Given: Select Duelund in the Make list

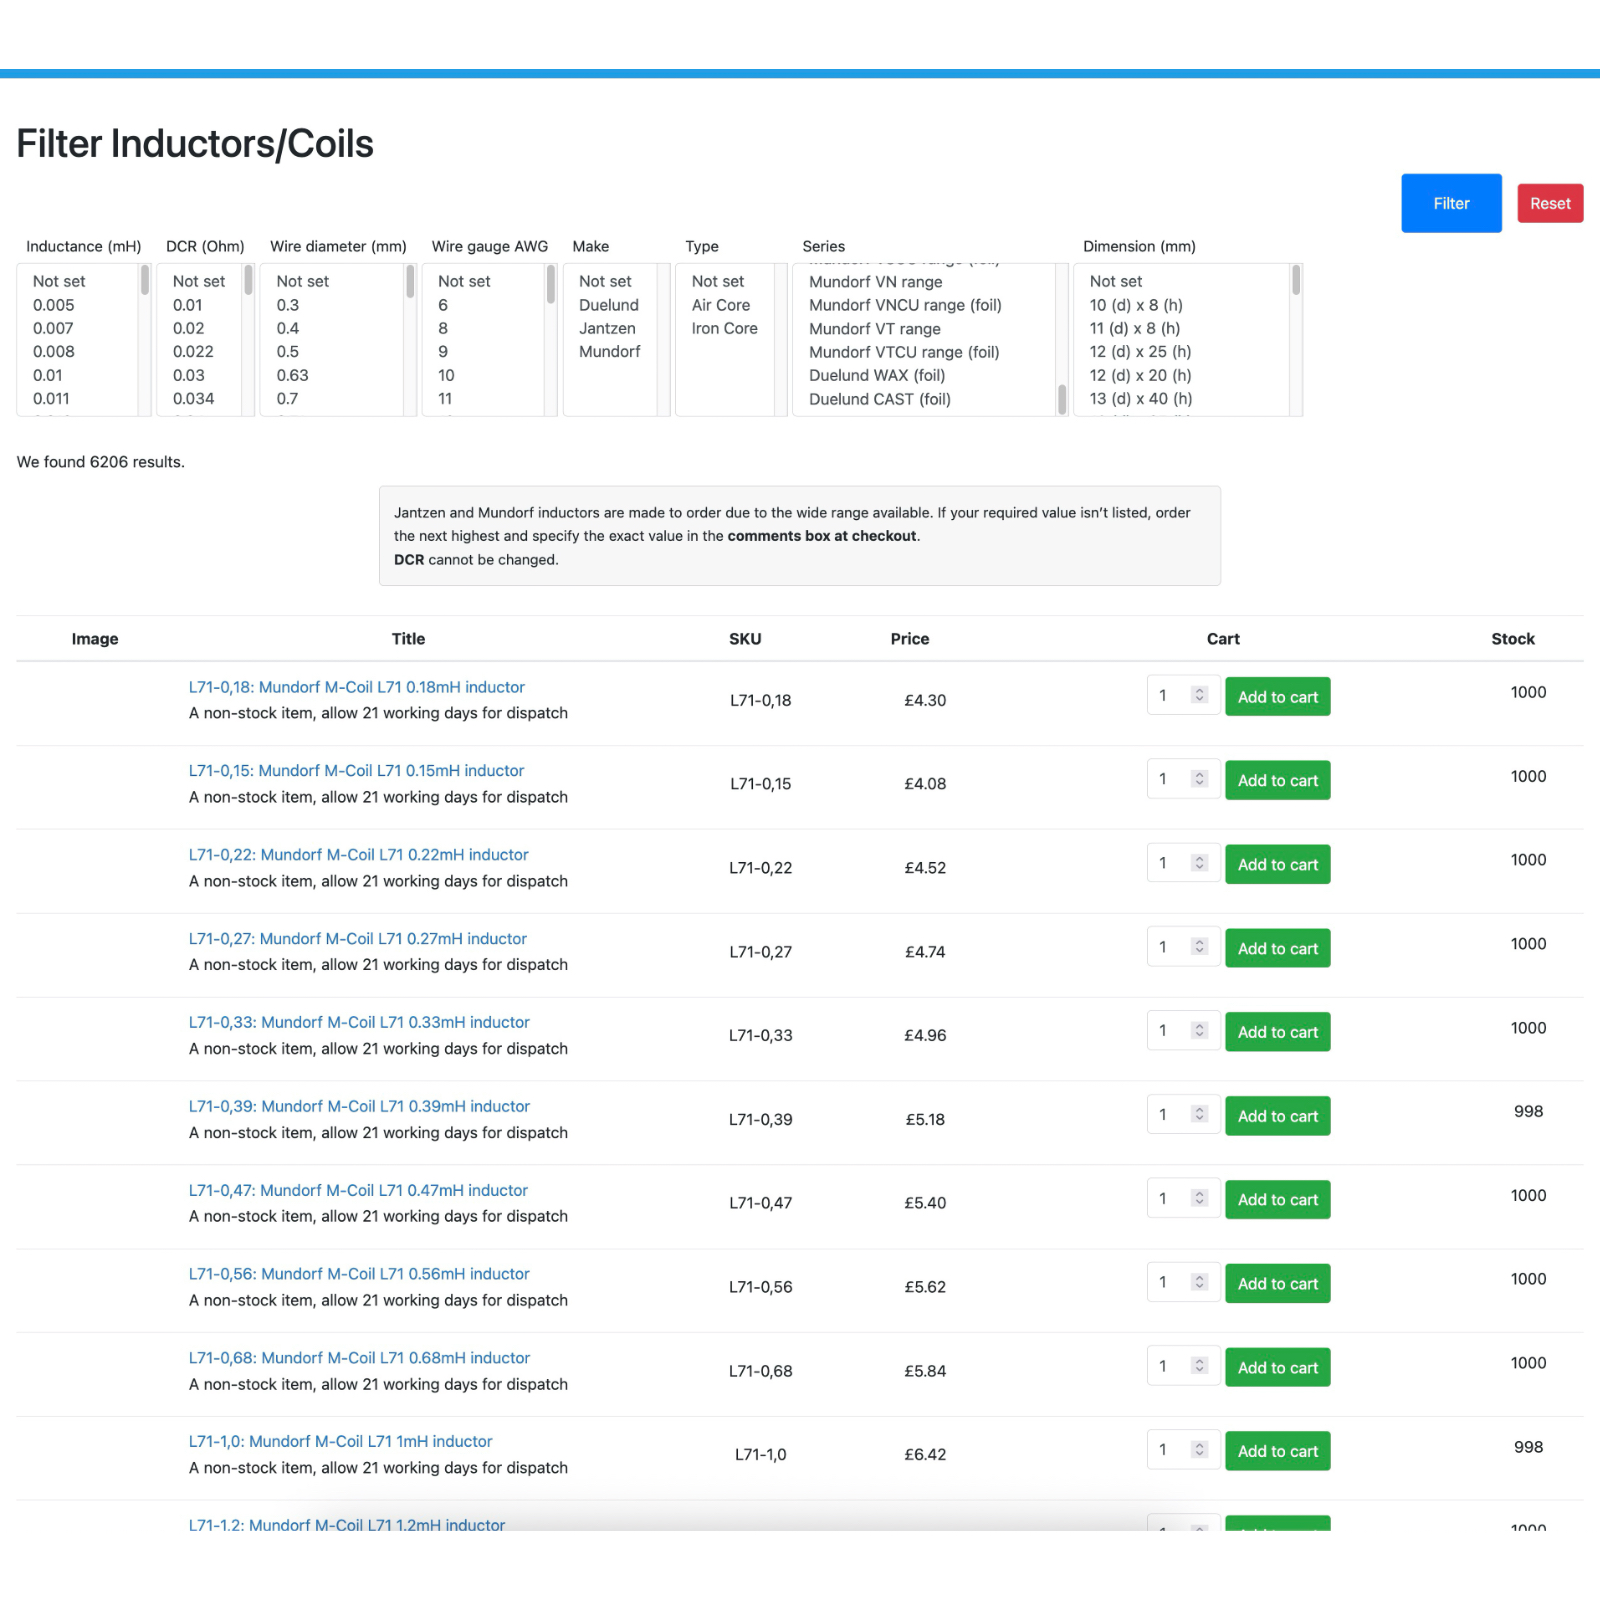Looking at the screenshot, I should pos(610,305).
